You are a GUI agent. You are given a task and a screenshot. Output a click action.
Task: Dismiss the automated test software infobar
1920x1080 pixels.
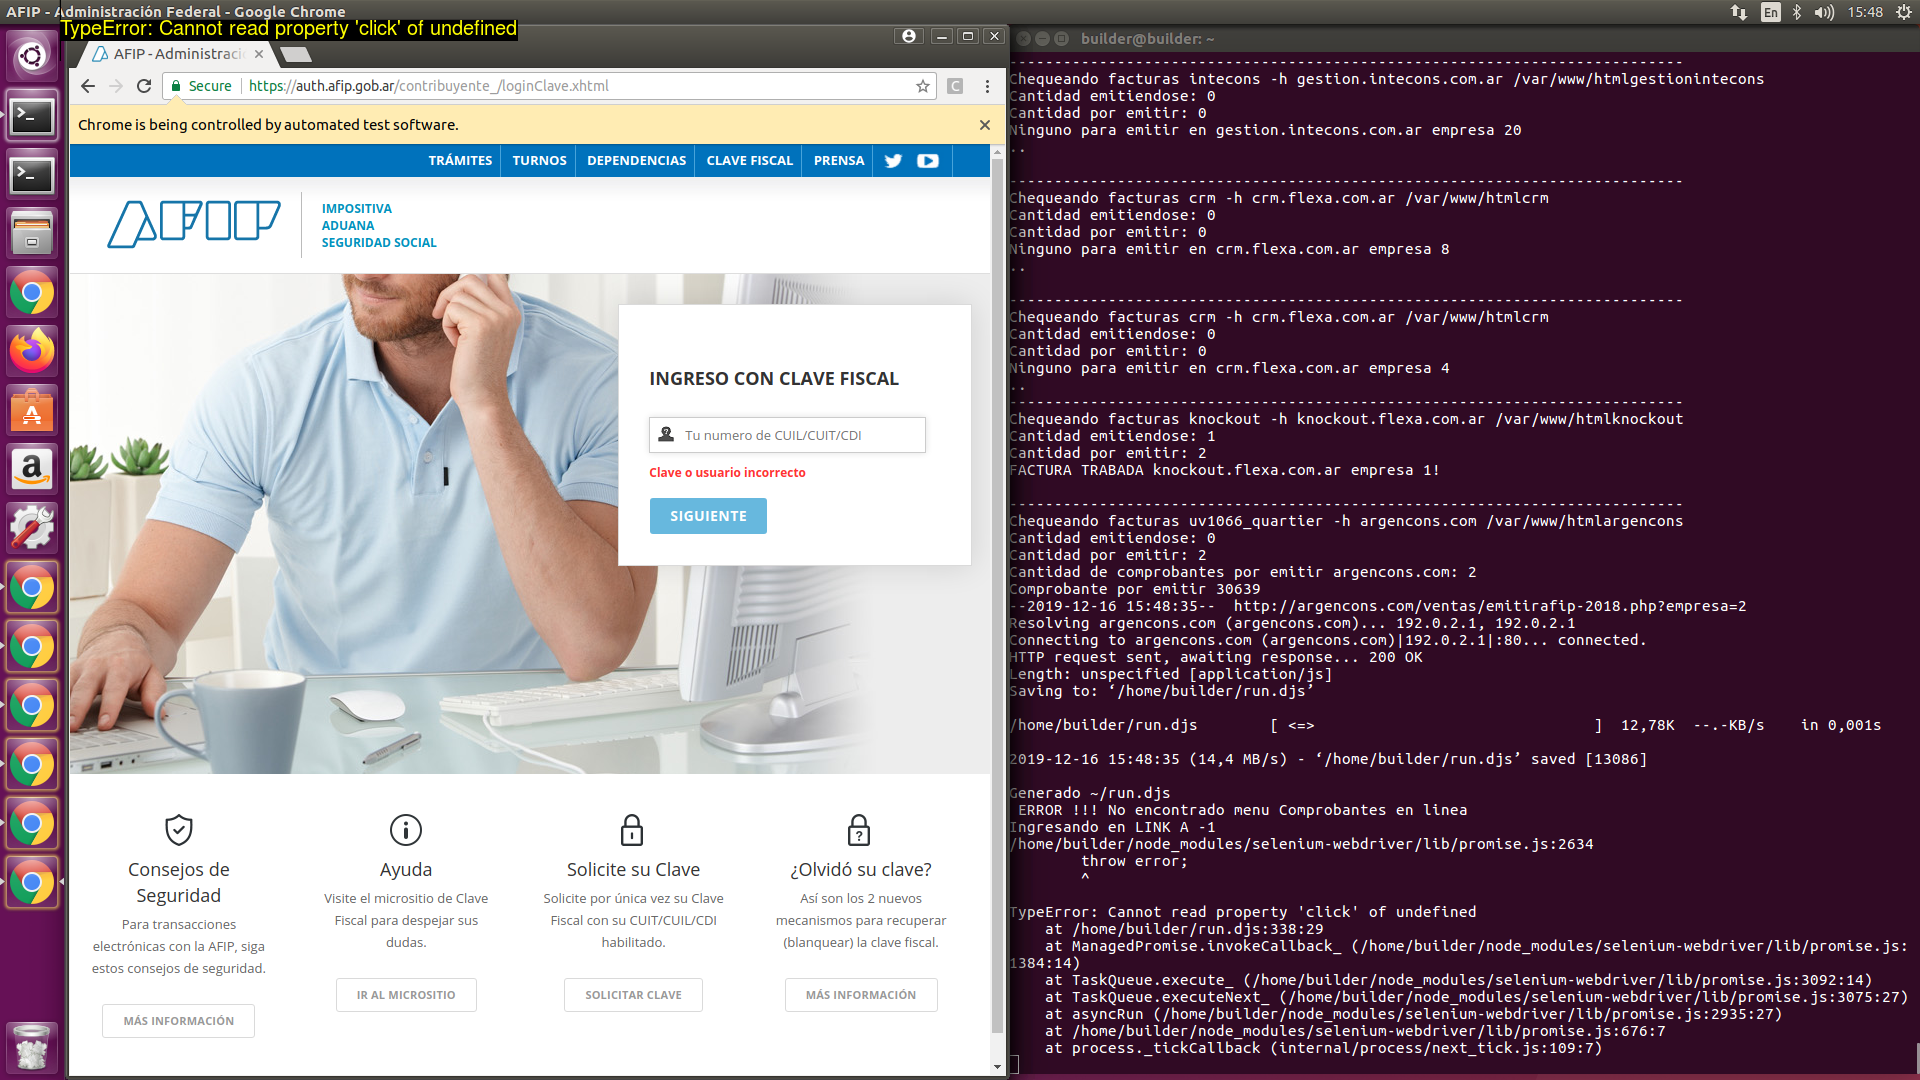pyautogui.click(x=985, y=125)
